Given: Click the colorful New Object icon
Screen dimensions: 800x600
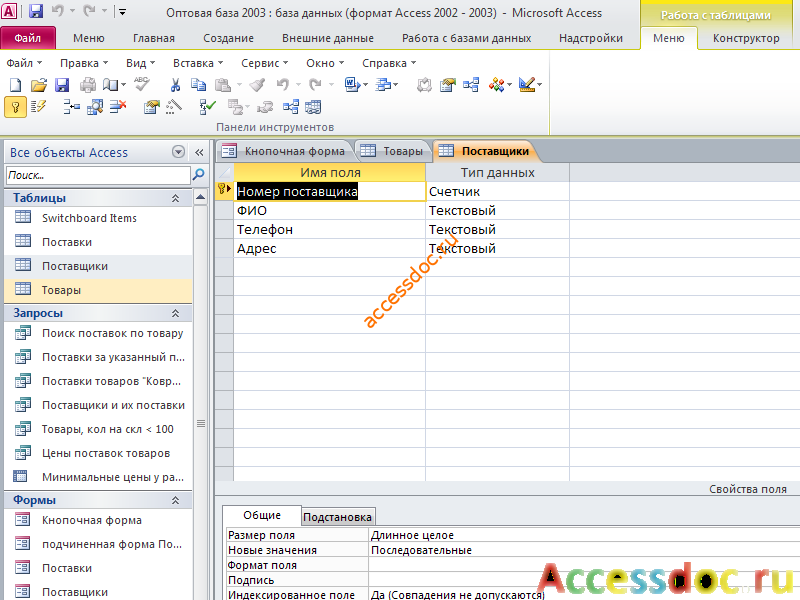Looking at the screenshot, I should [496, 85].
